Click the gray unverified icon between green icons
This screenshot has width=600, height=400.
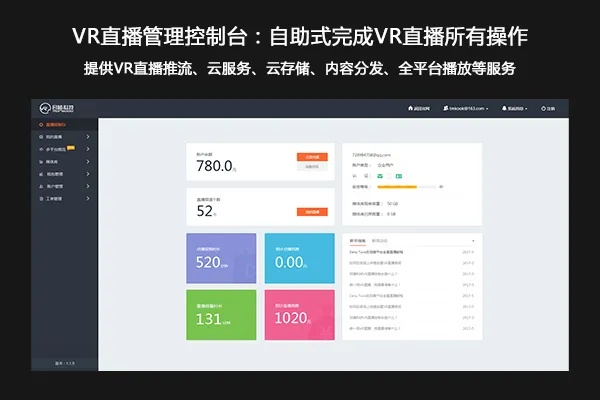click(390, 176)
